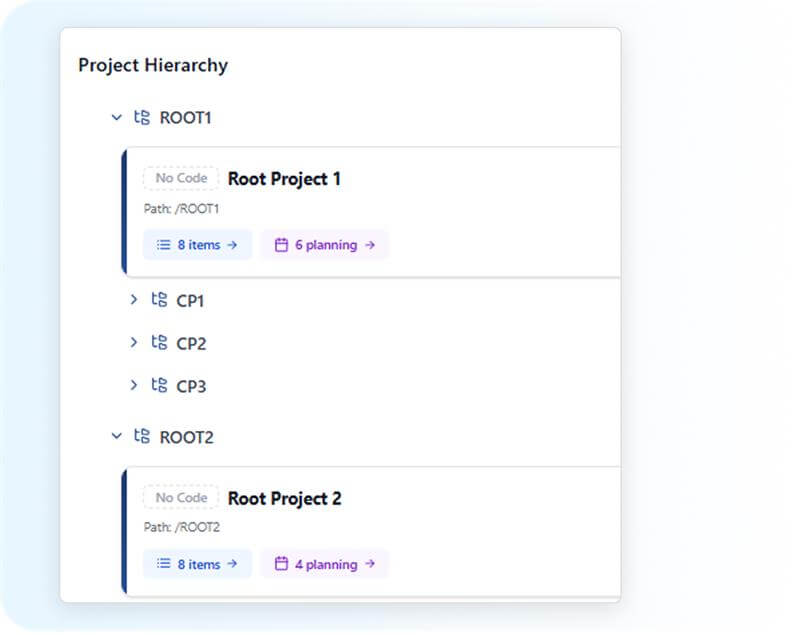Click the CP2 hierarchy icon
The height and width of the screenshot is (635, 800).
(x=159, y=342)
